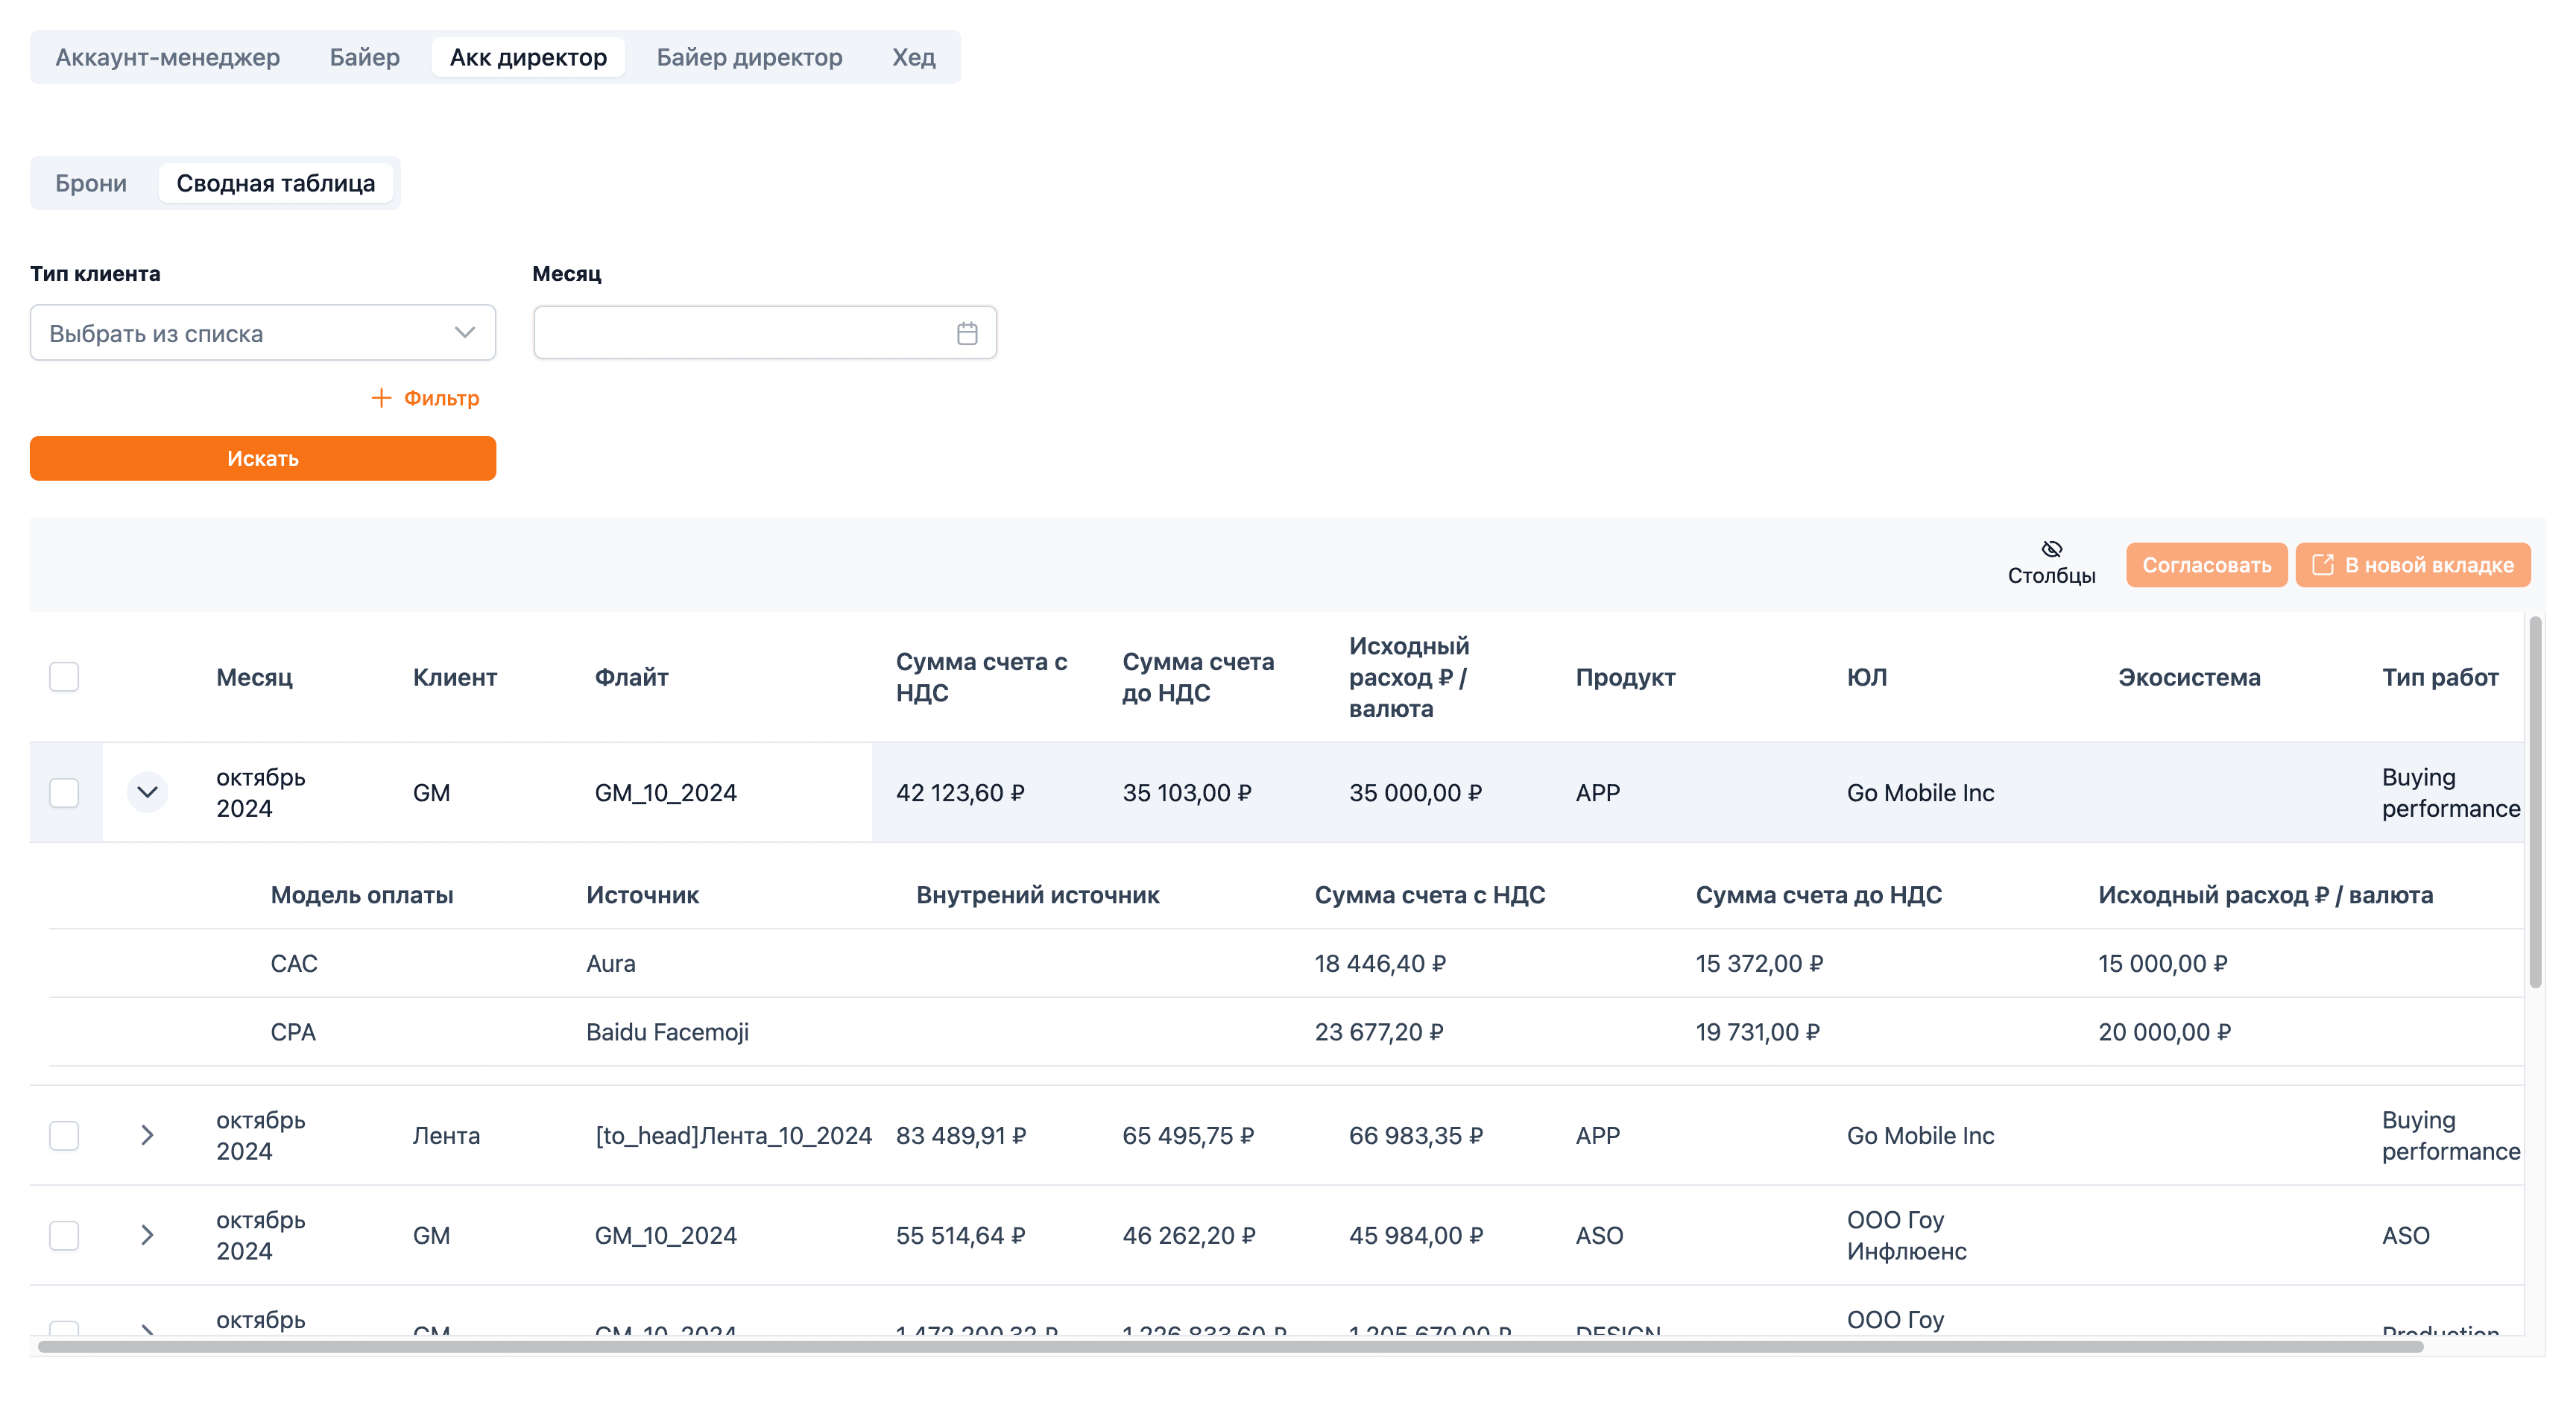Open the Аккаунт-менеджер role tab
The height and width of the screenshot is (1428, 2576).
tap(167, 57)
